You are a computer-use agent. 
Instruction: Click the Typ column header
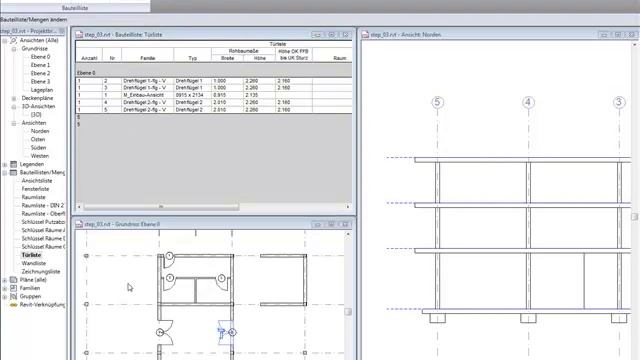point(192,58)
